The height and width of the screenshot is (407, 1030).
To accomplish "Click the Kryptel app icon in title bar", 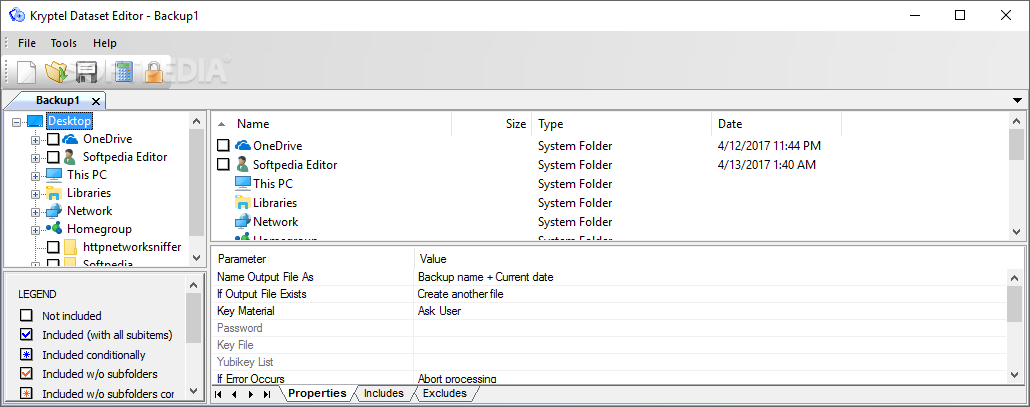I will [16, 15].
